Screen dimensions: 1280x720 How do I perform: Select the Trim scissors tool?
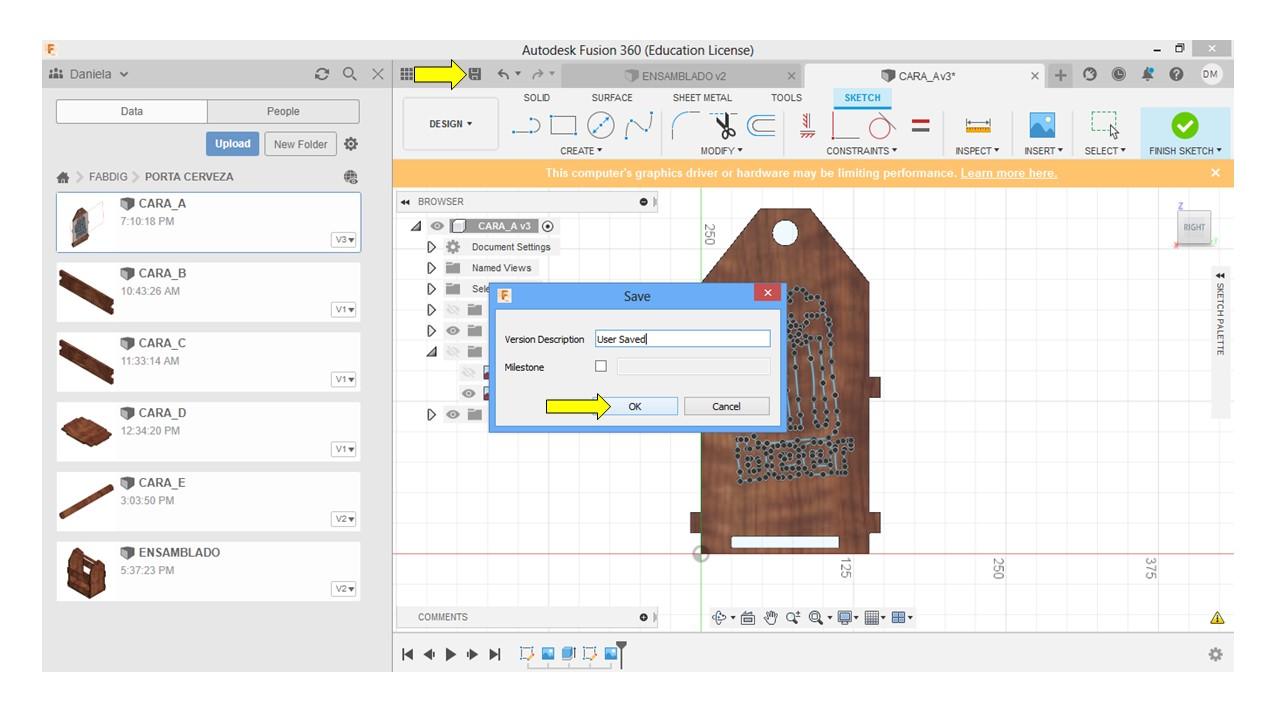[724, 125]
